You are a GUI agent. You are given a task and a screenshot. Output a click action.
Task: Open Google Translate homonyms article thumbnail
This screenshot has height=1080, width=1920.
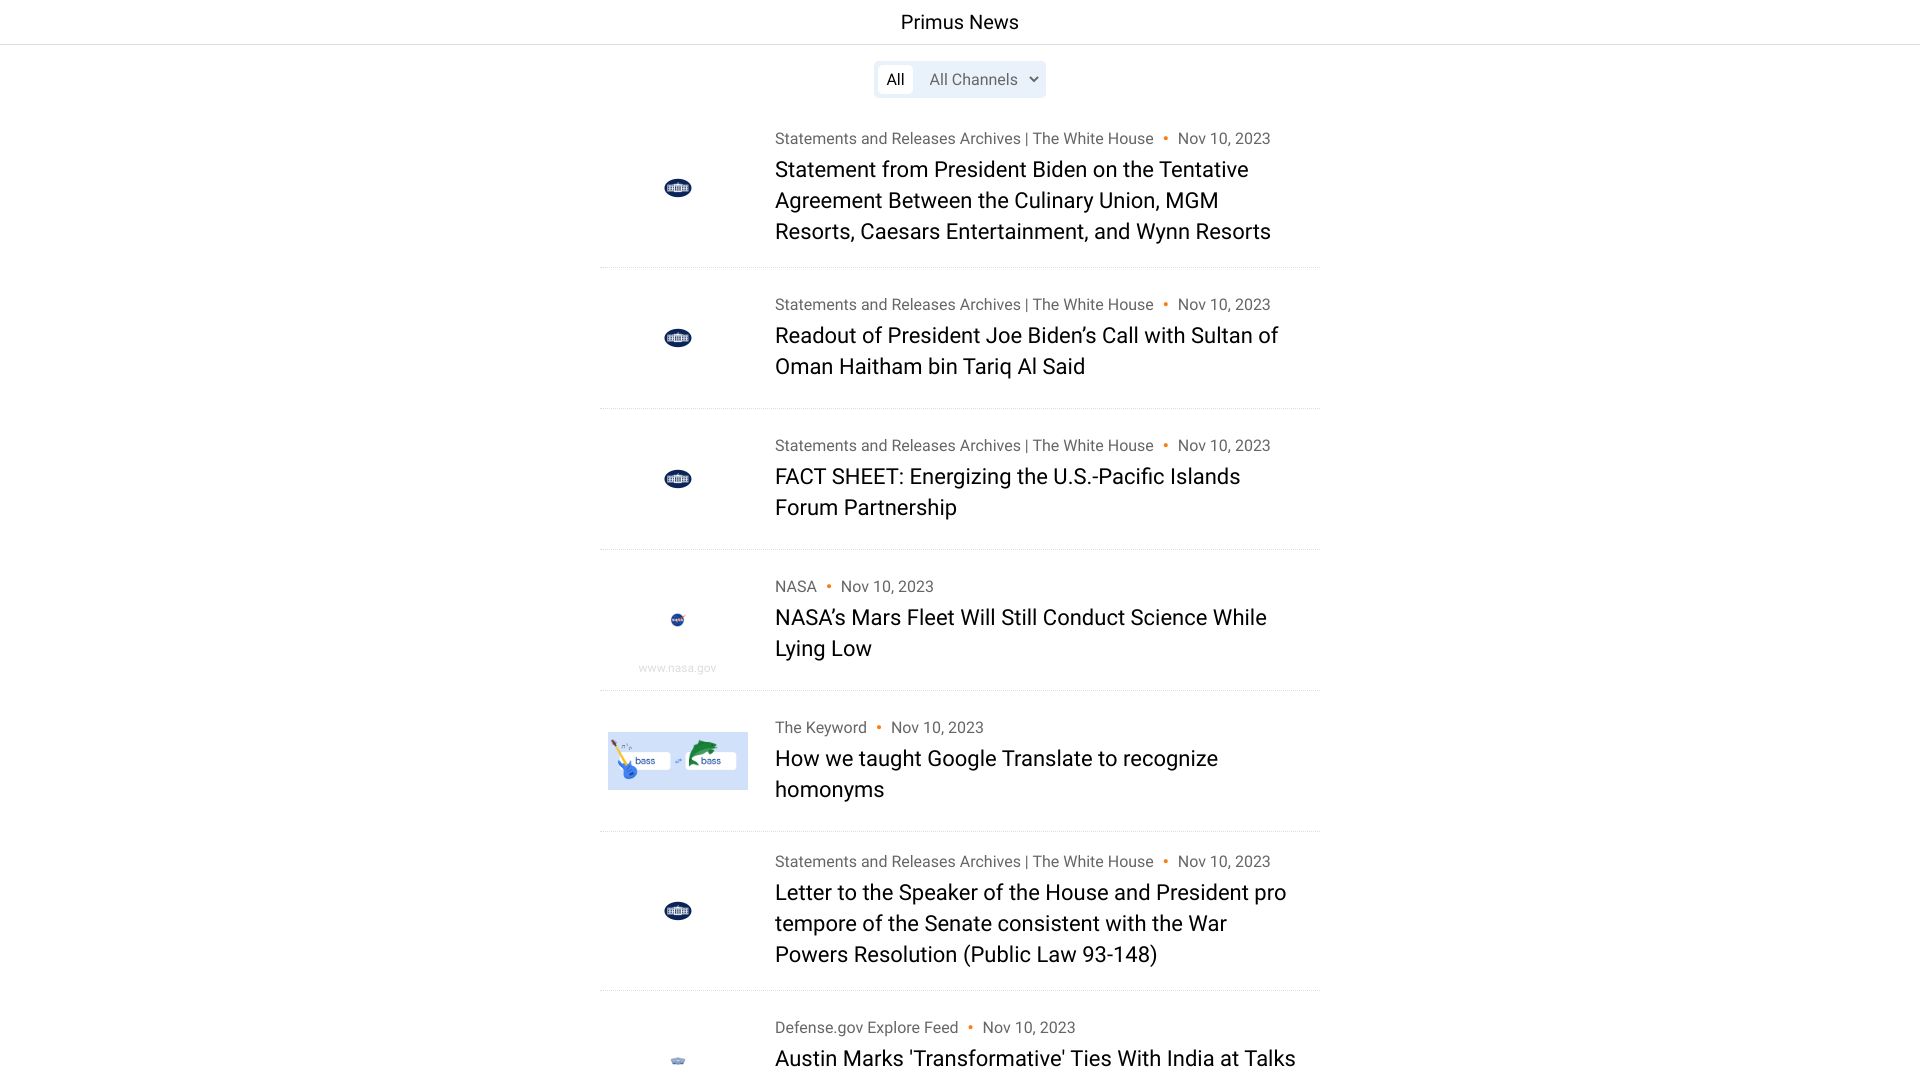677,761
